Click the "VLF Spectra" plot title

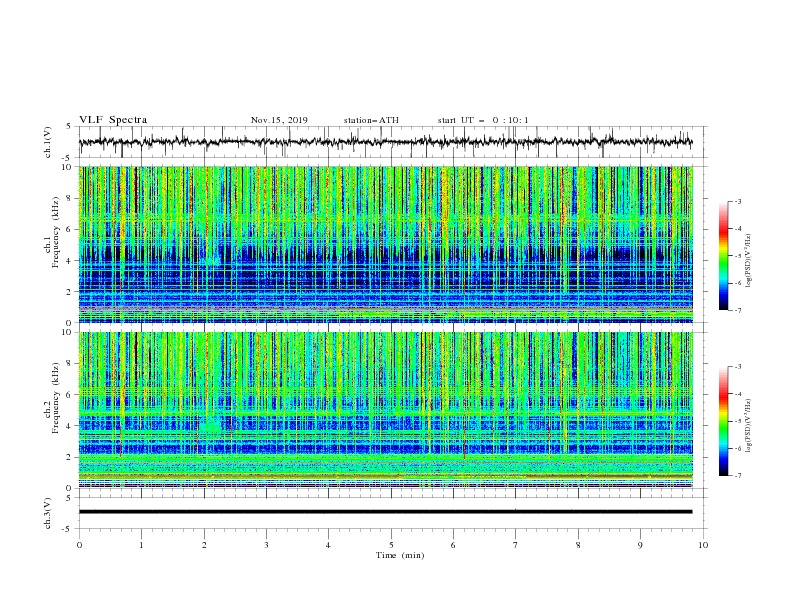(x=113, y=120)
